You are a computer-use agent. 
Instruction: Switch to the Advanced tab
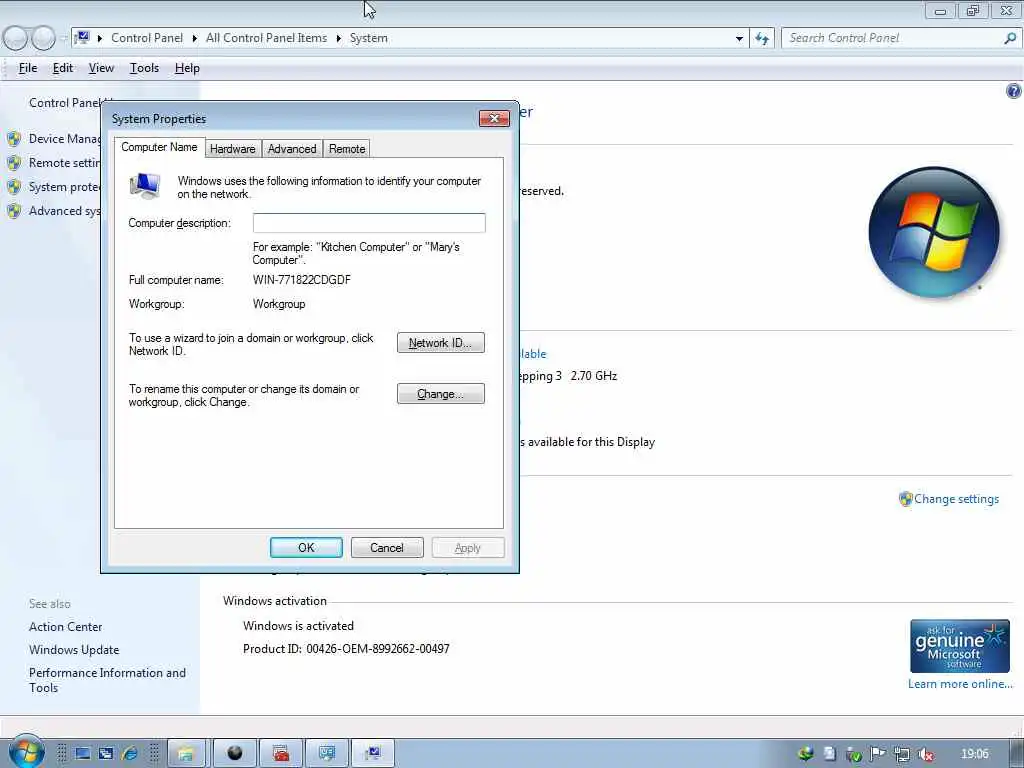coord(292,149)
